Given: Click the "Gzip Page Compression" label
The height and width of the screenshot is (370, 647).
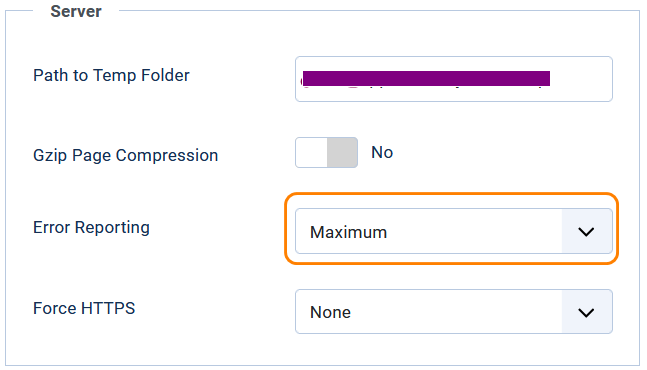Looking at the screenshot, I should click(125, 156).
